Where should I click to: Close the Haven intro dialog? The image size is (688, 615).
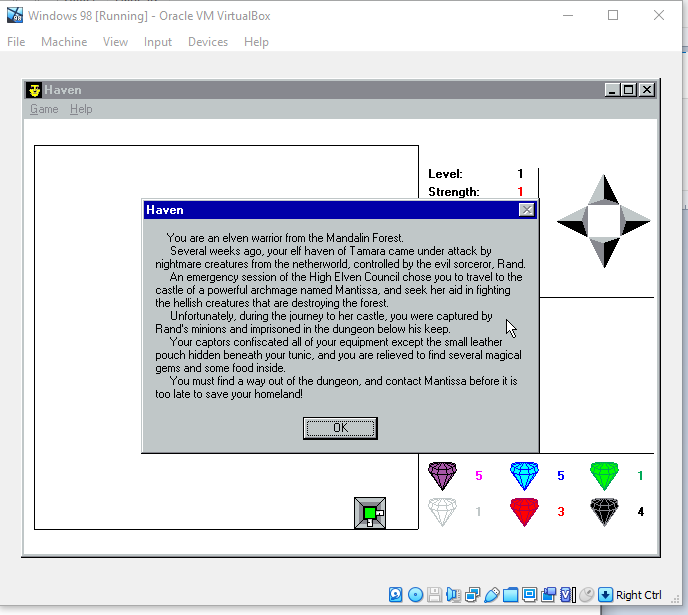[527, 210]
